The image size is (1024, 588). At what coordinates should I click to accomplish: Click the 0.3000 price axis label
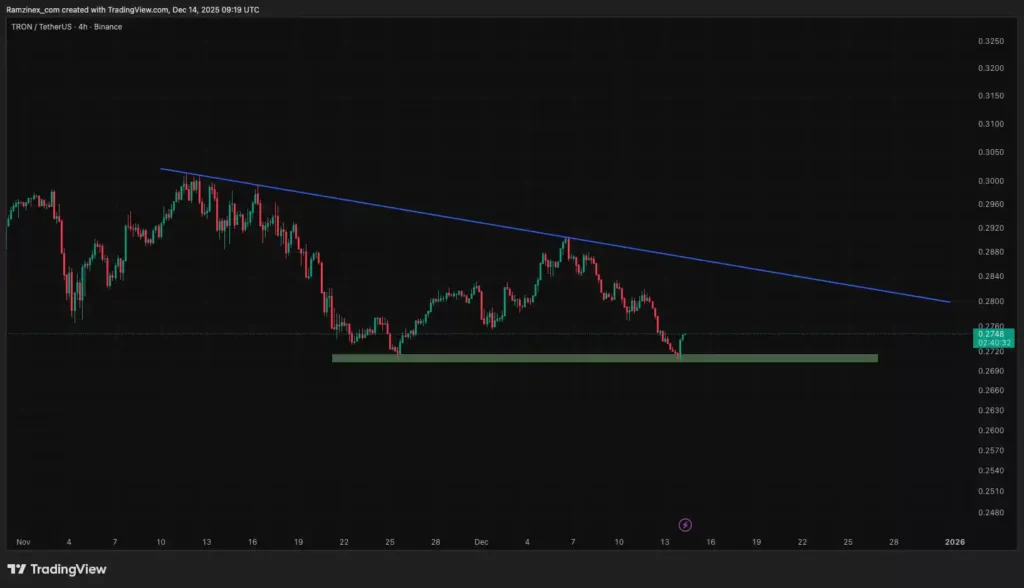pos(989,181)
